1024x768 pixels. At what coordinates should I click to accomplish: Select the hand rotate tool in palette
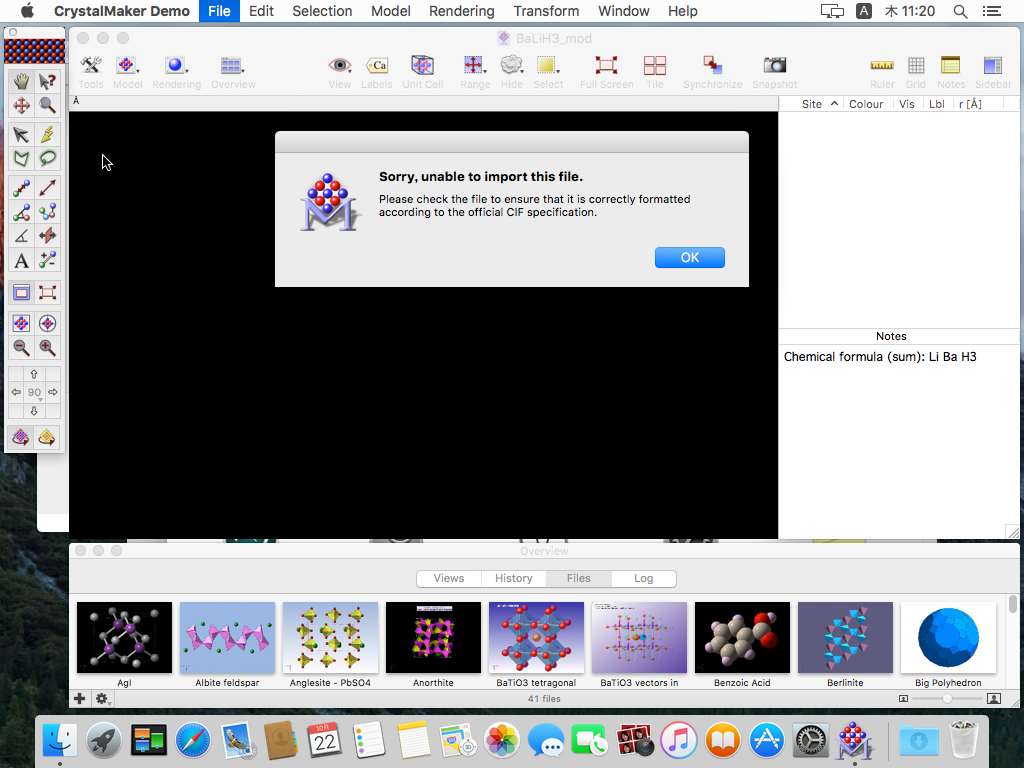coord(22,81)
